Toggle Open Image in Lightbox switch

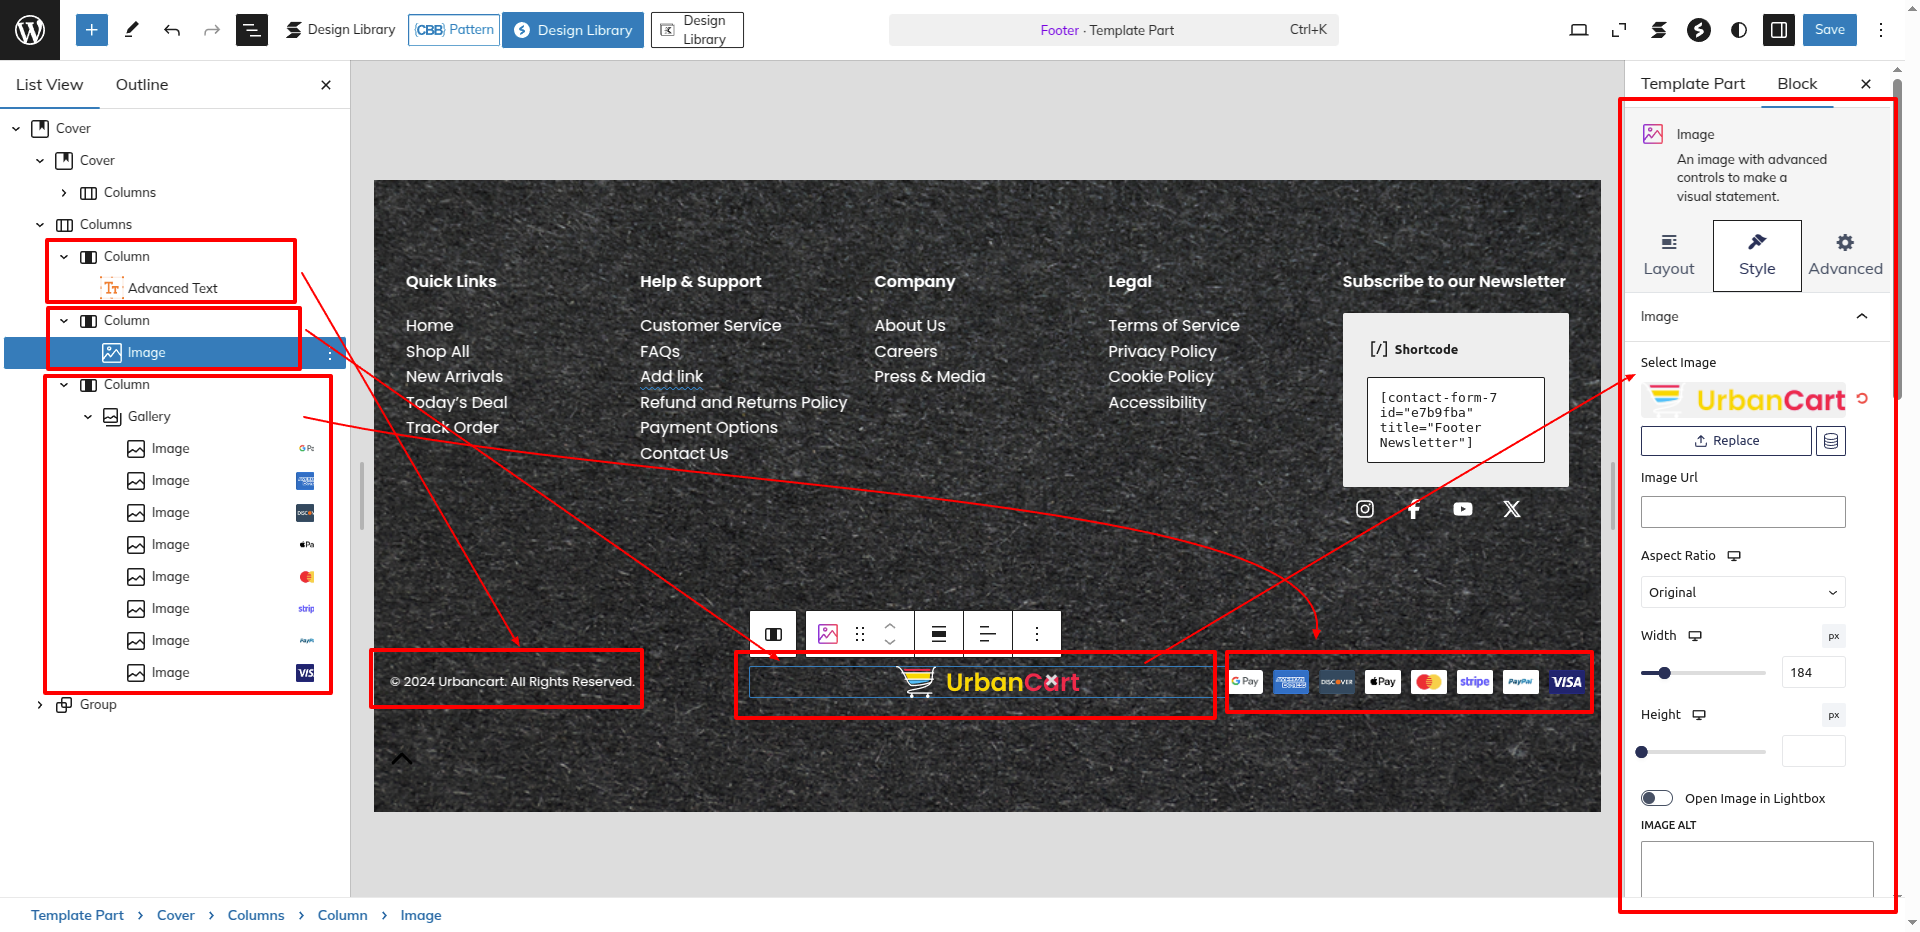tap(1656, 798)
